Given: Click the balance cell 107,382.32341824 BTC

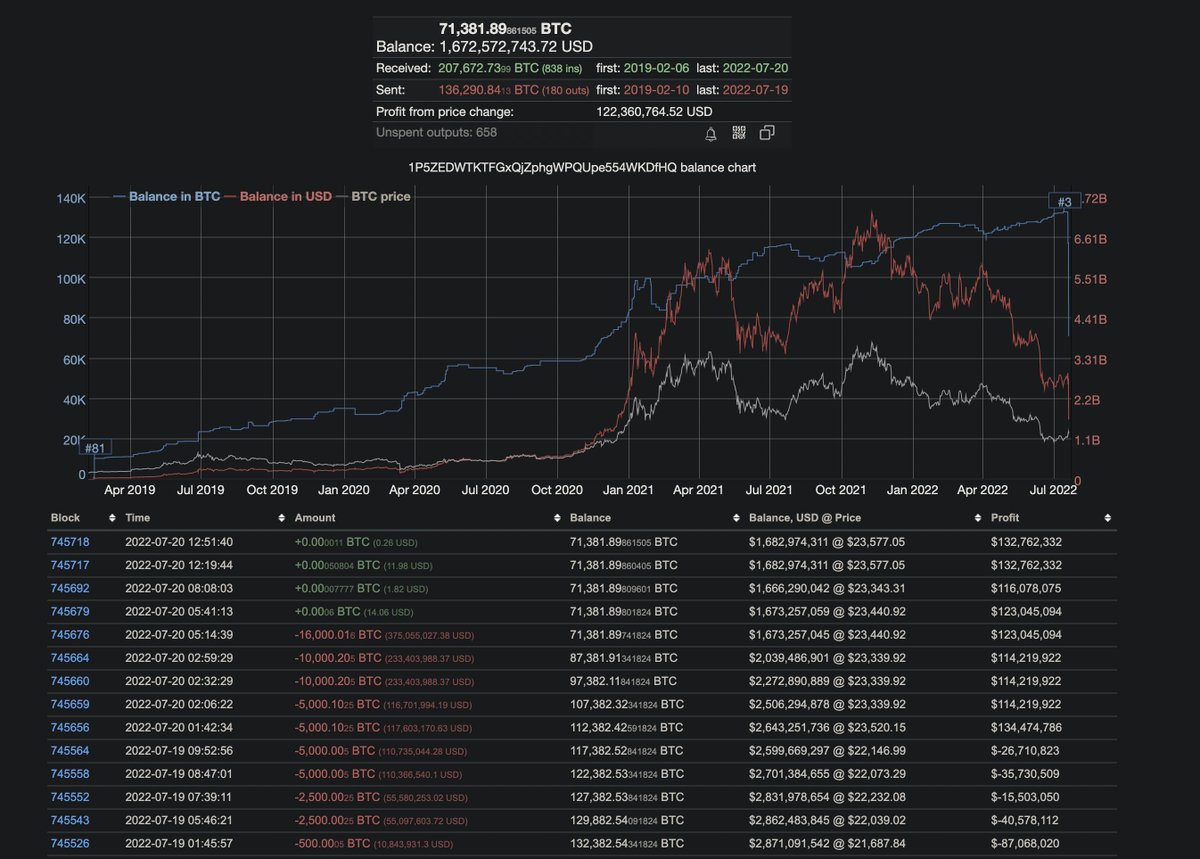Looking at the screenshot, I should coord(626,704).
